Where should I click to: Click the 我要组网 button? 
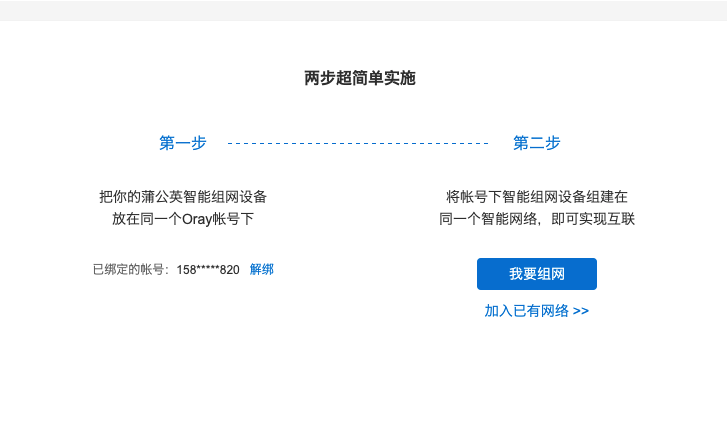click(x=537, y=274)
